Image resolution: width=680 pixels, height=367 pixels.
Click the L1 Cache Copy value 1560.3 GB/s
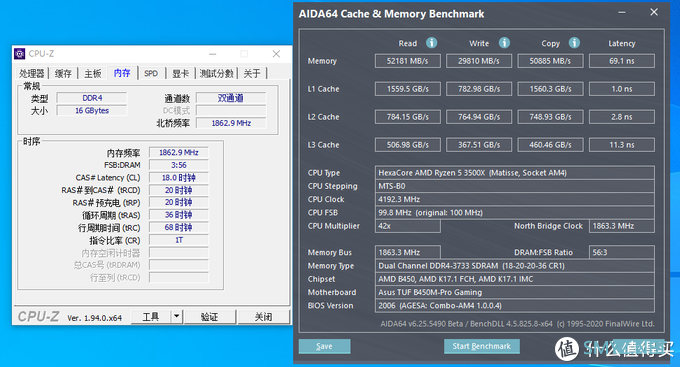tap(550, 89)
